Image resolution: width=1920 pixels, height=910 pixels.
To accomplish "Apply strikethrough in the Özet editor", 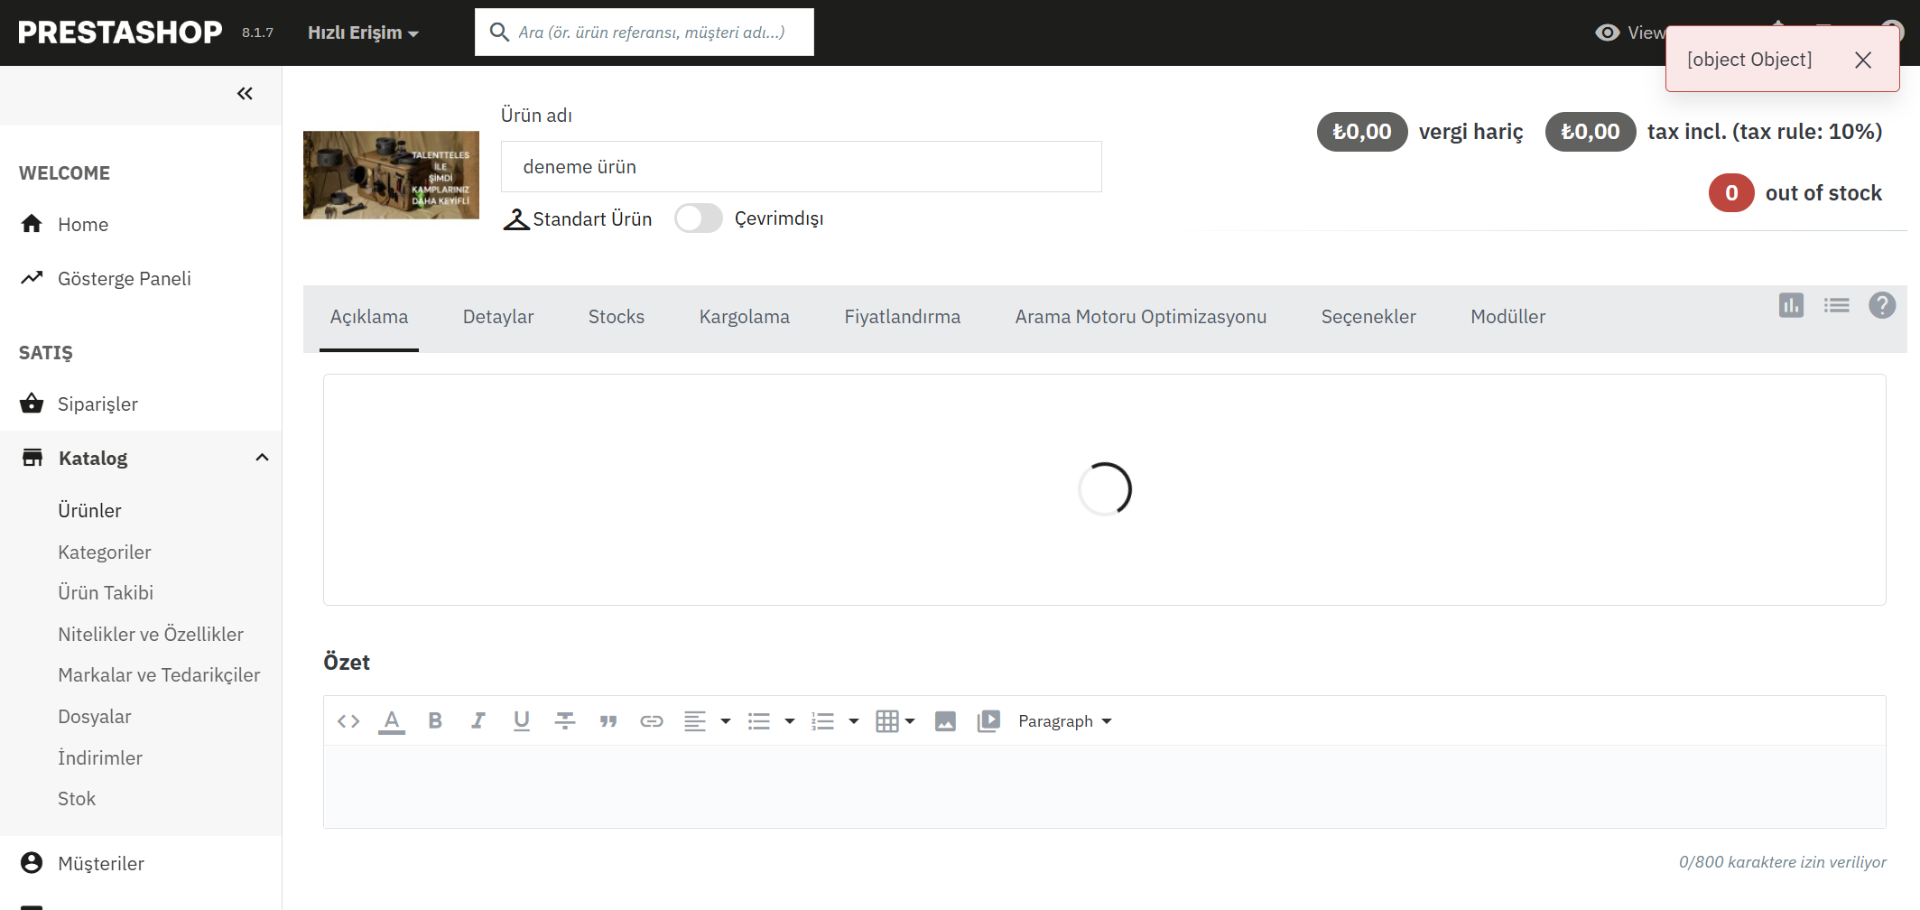I will (x=565, y=721).
